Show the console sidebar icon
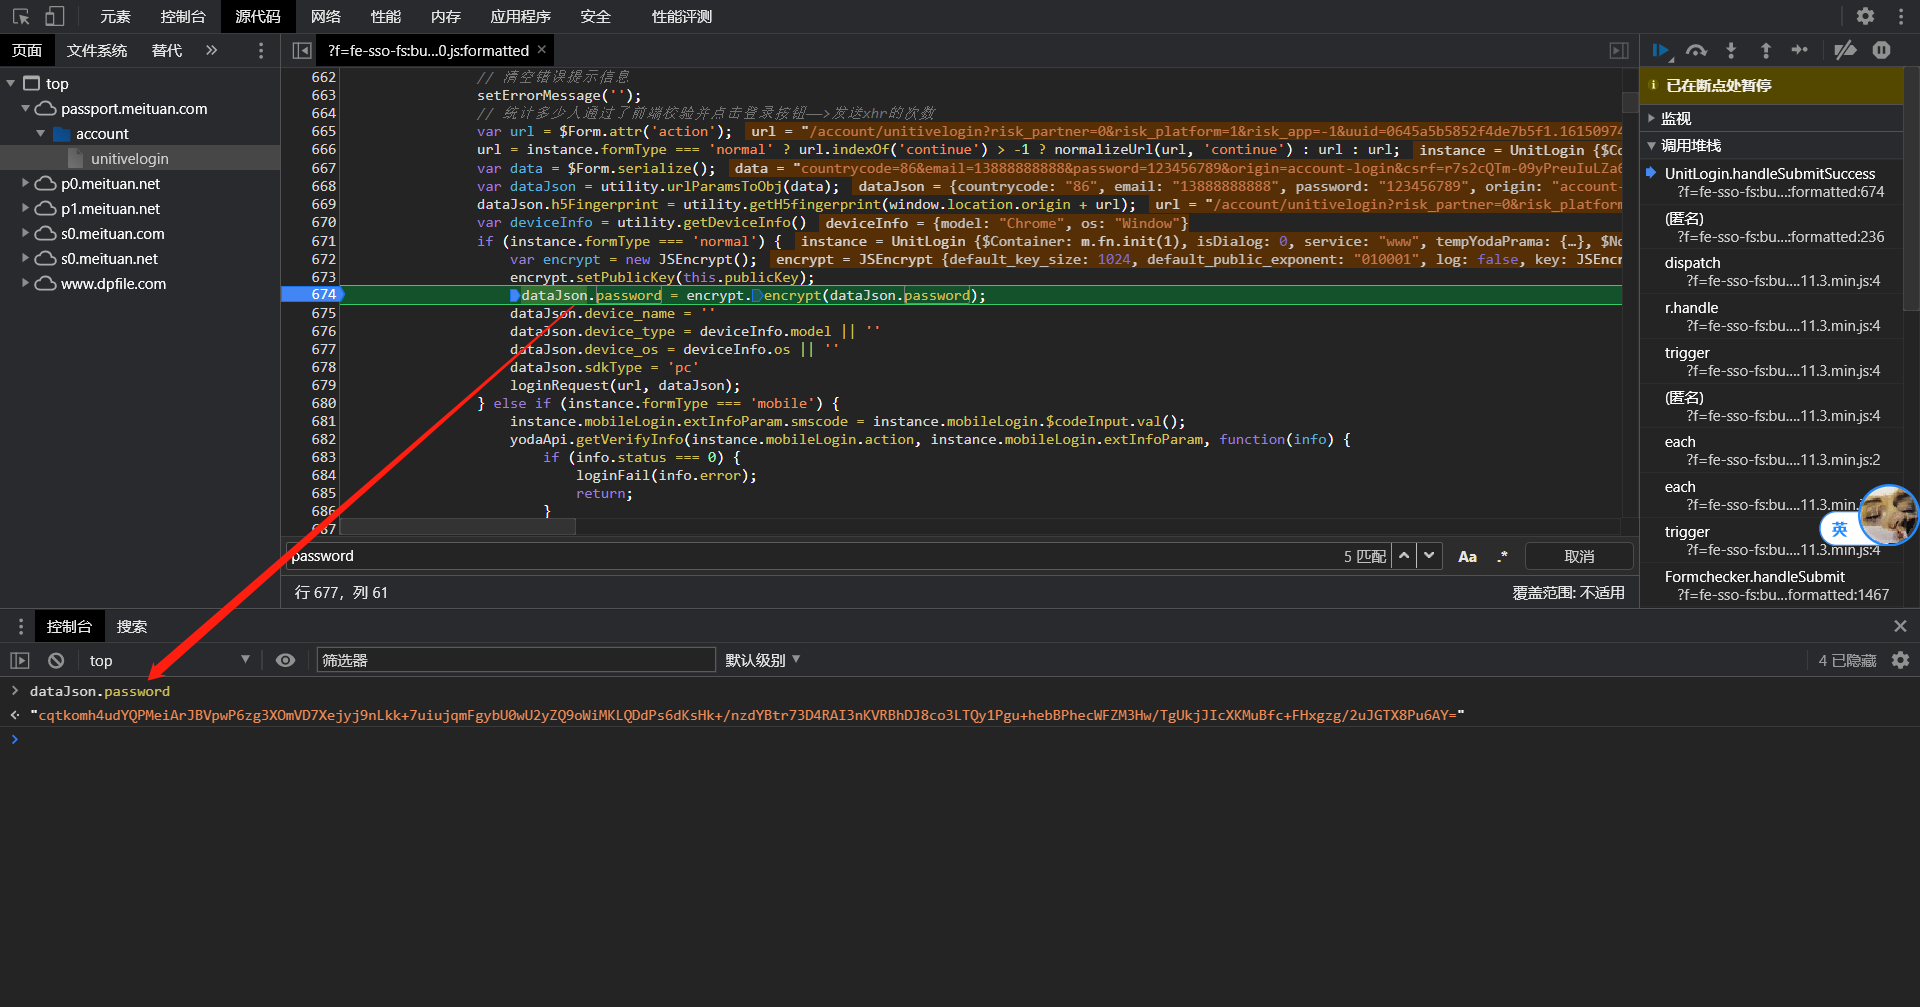 [20, 660]
